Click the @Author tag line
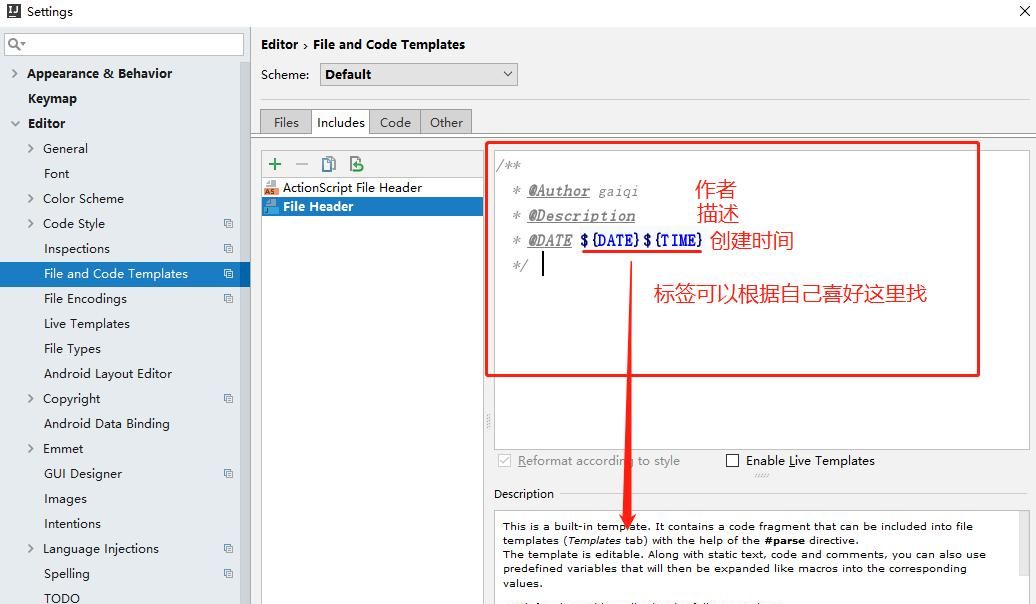The height and width of the screenshot is (604, 1036). coord(575,191)
